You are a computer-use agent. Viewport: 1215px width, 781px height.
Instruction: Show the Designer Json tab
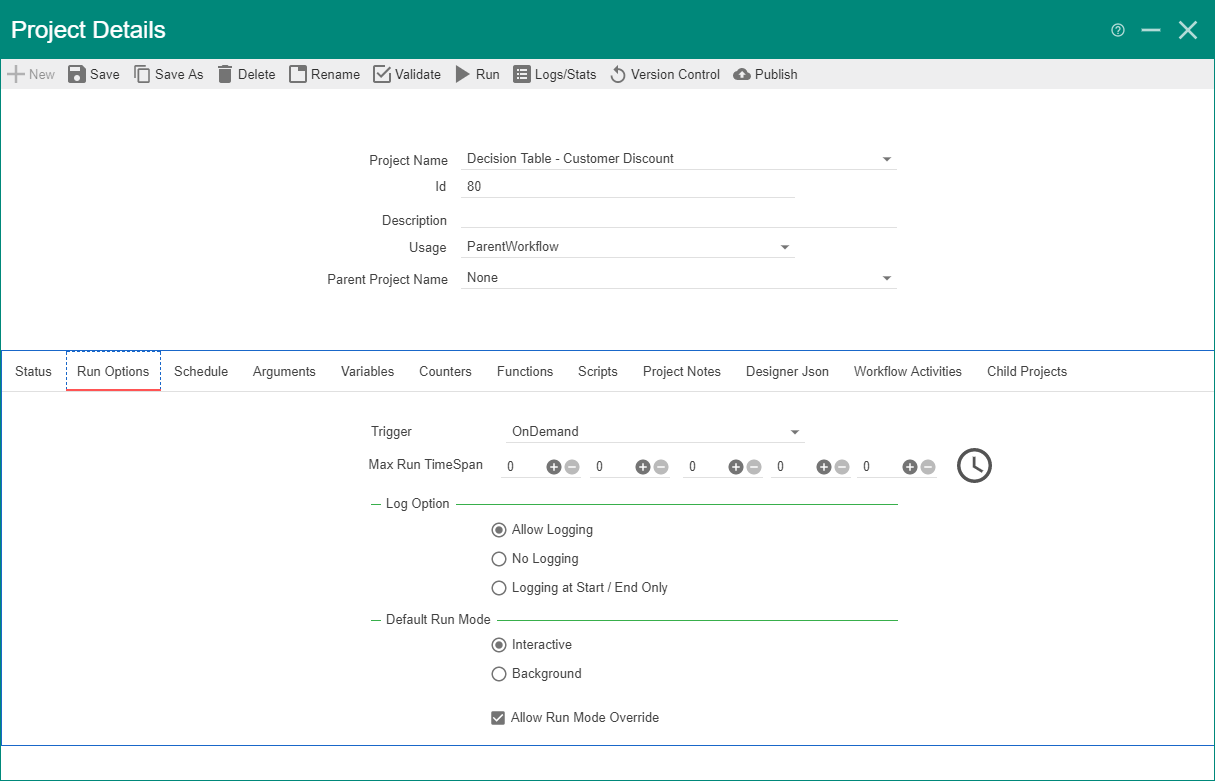tap(787, 371)
